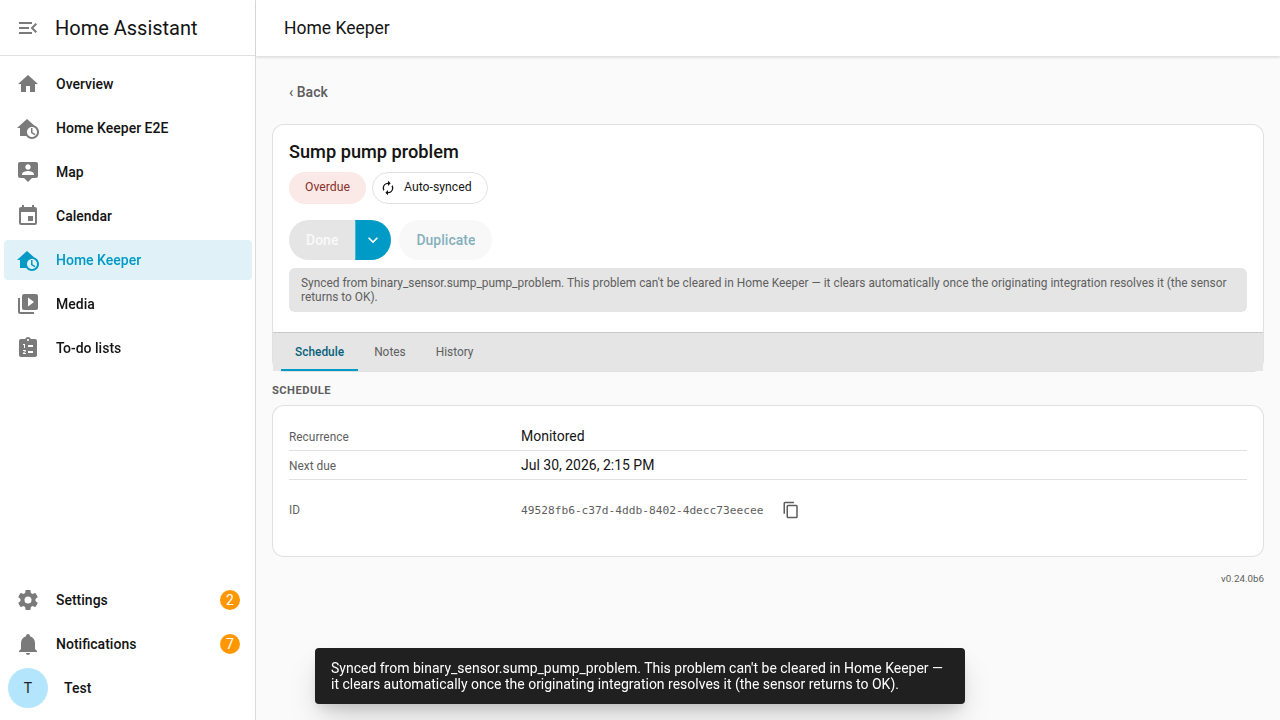Image resolution: width=1280 pixels, height=720 pixels.
Task: Open the Home Keeper E2E panel
Action: tap(128, 128)
